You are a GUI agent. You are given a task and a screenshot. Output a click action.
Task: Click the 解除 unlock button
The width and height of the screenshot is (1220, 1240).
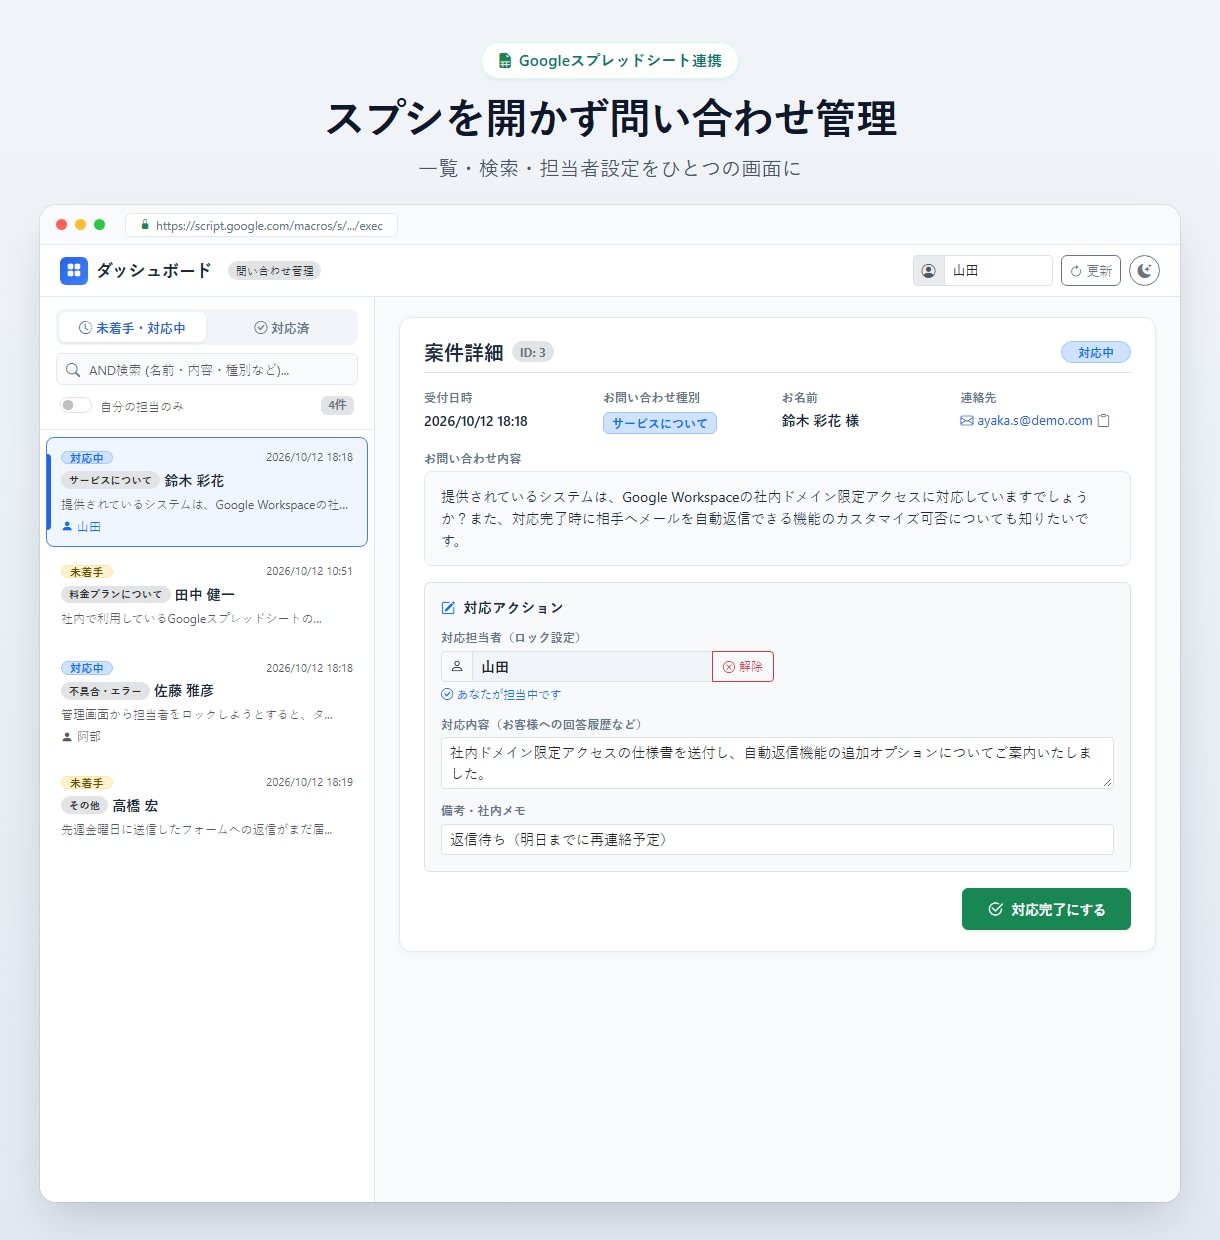coord(743,666)
